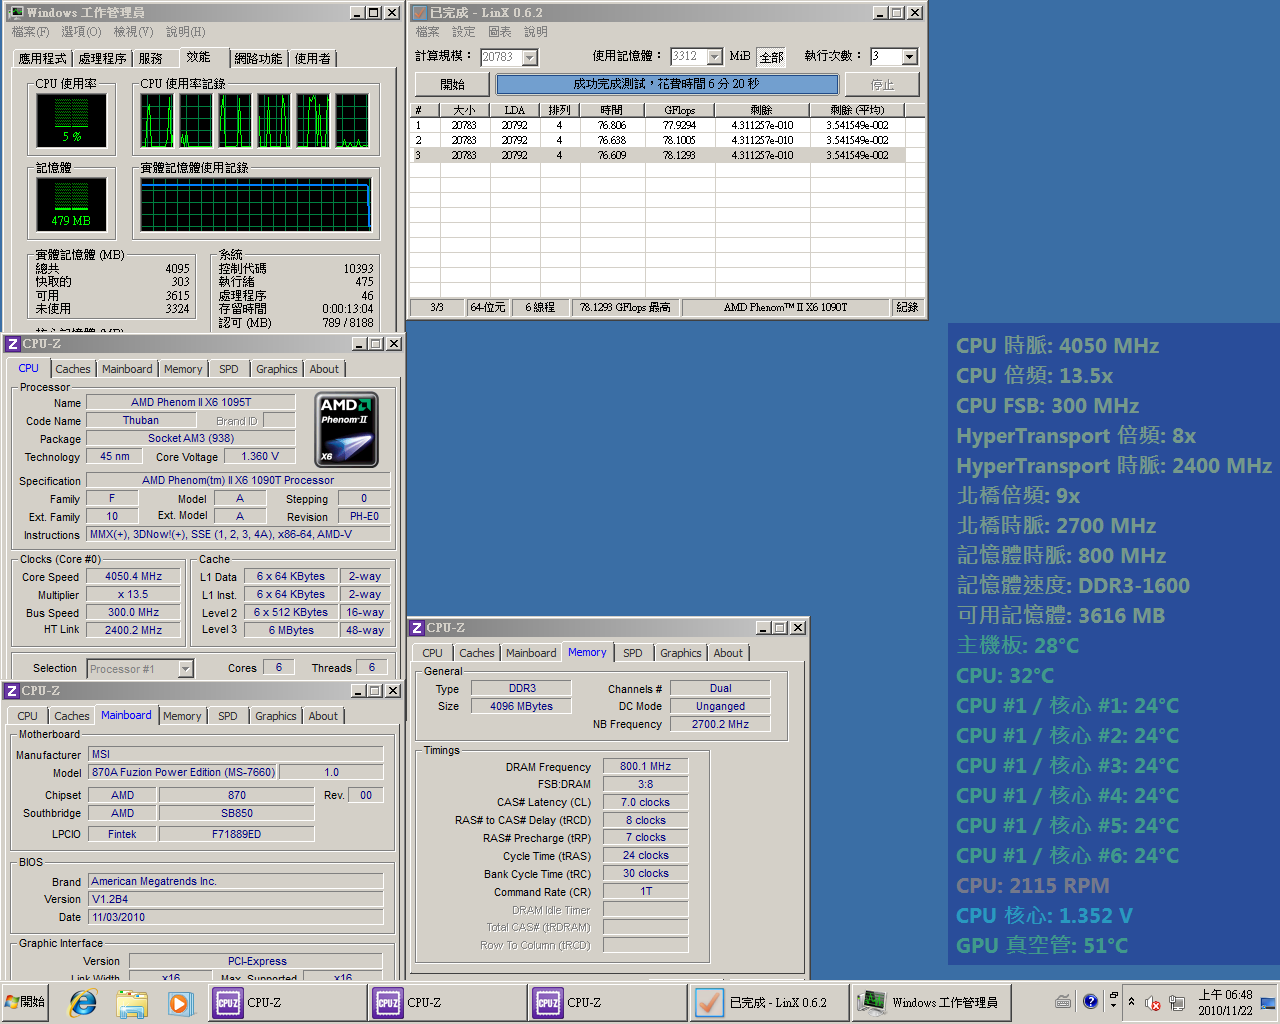Open Windows Explorer folder icon on taskbar
Screen dimensions: 1280x1024
(x=131, y=1002)
